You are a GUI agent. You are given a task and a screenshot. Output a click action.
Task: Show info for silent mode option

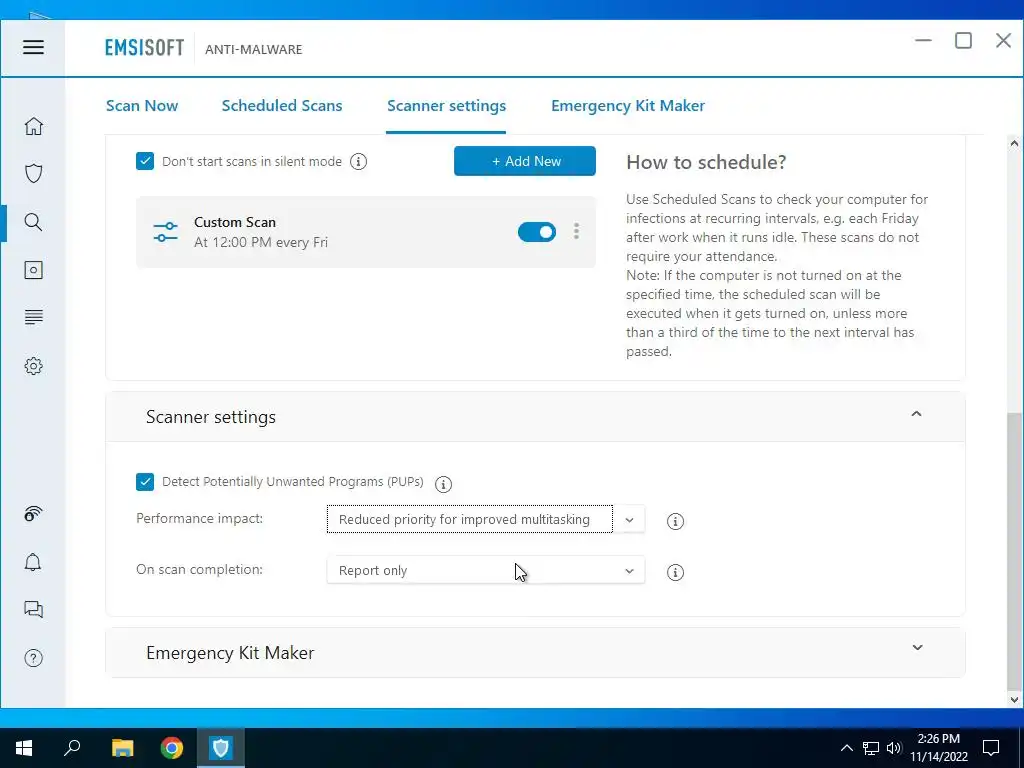point(359,161)
